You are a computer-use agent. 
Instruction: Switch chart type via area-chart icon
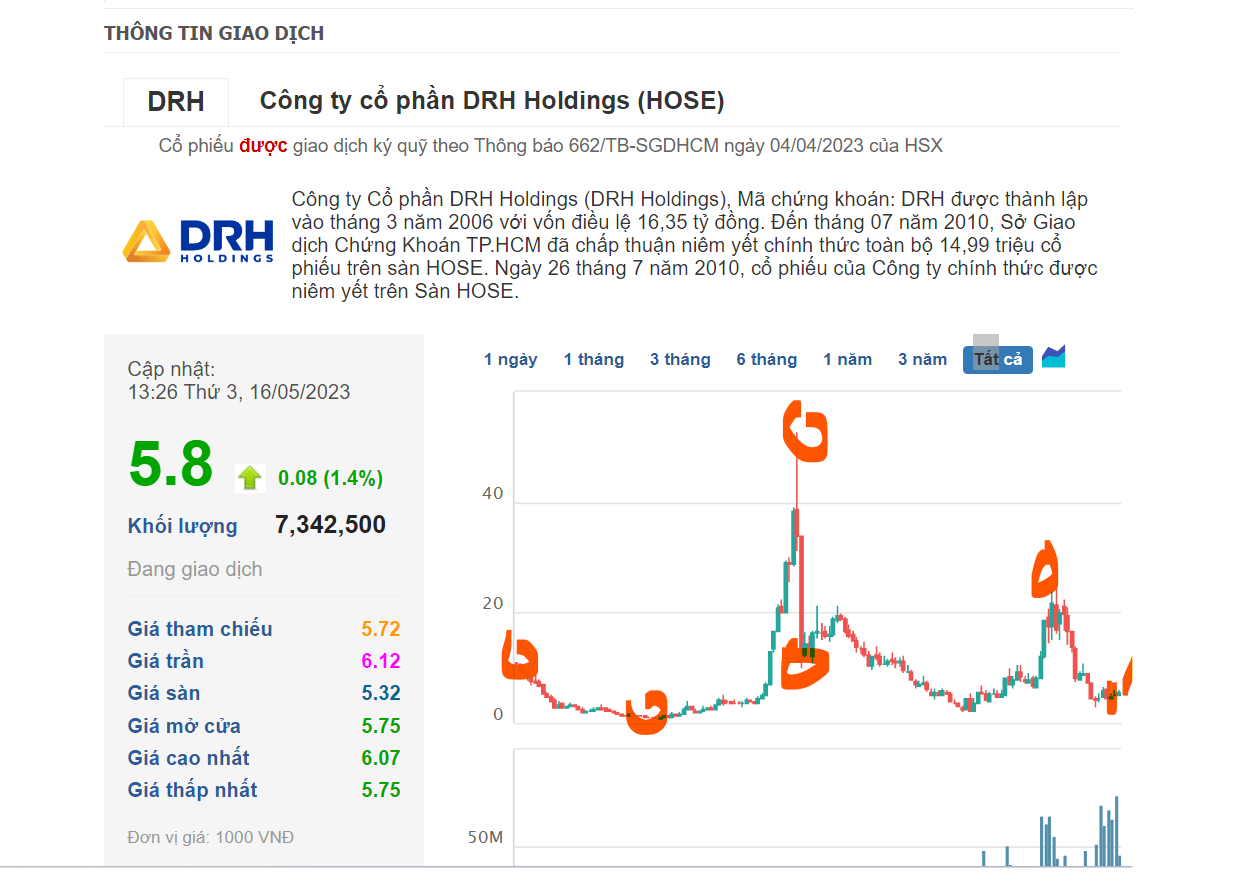(1053, 356)
